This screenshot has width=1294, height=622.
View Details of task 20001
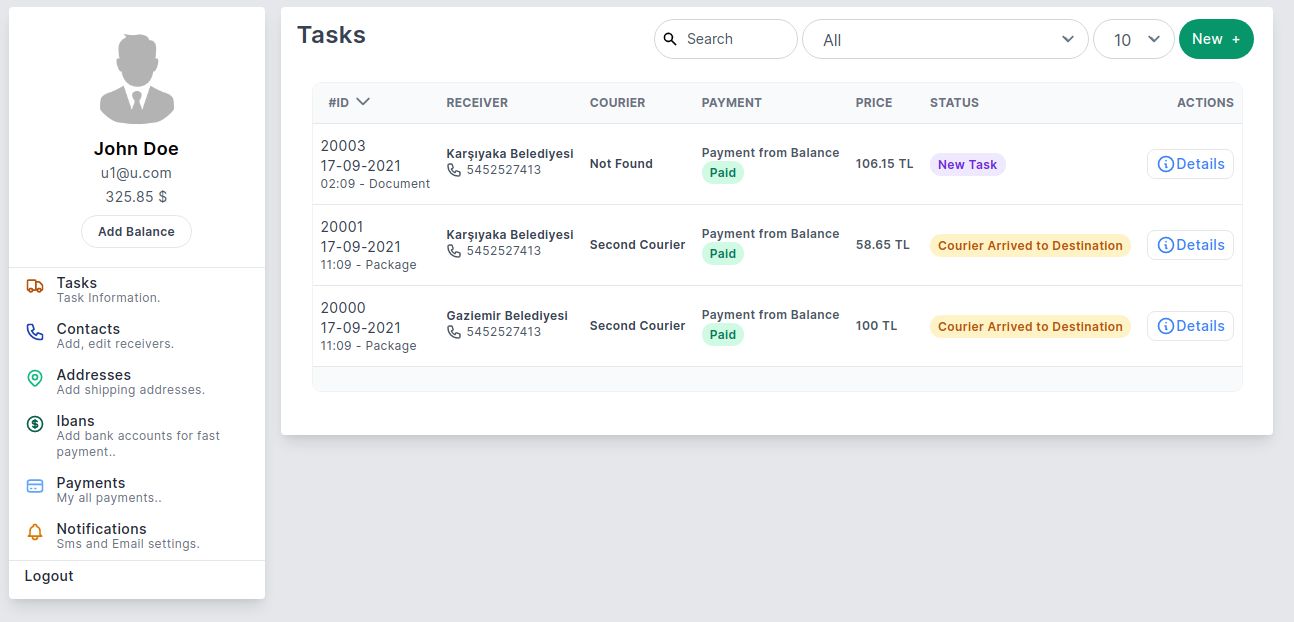click(x=1190, y=245)
